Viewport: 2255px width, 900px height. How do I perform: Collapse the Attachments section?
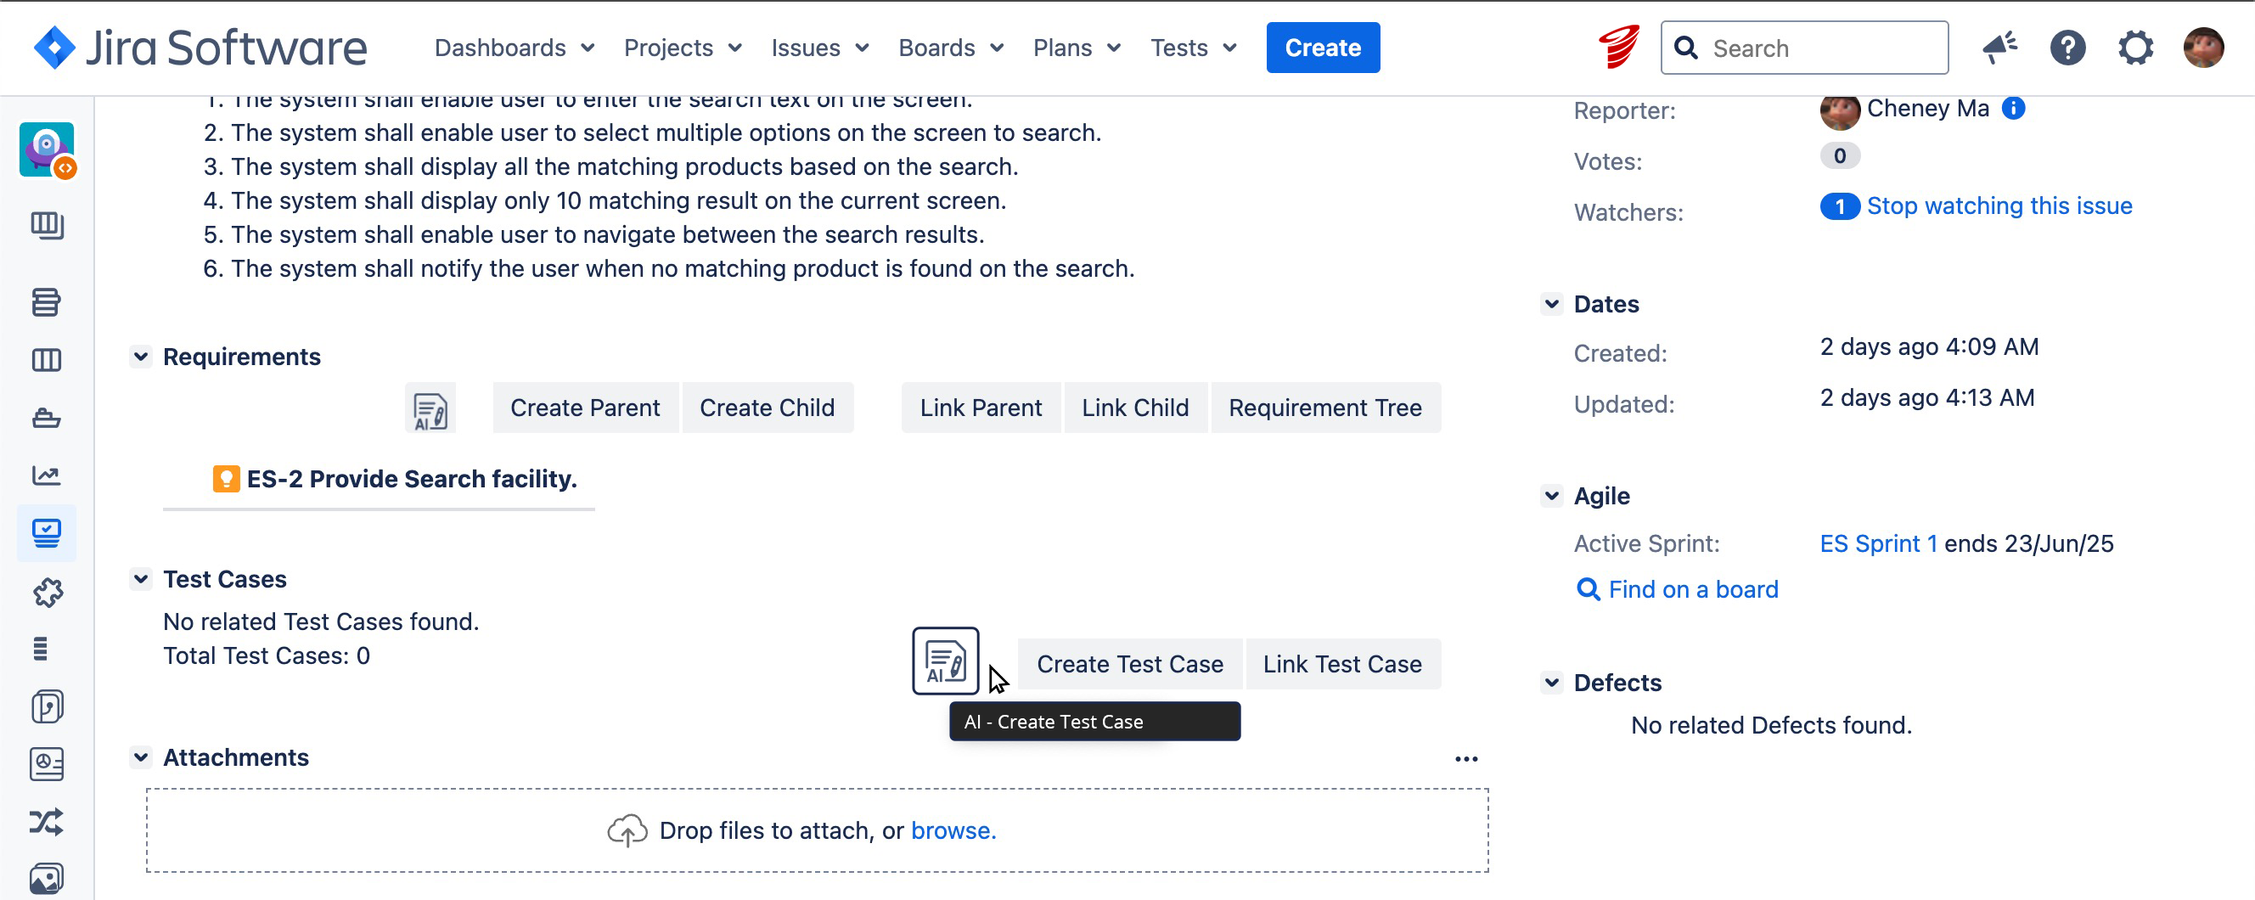141,758
